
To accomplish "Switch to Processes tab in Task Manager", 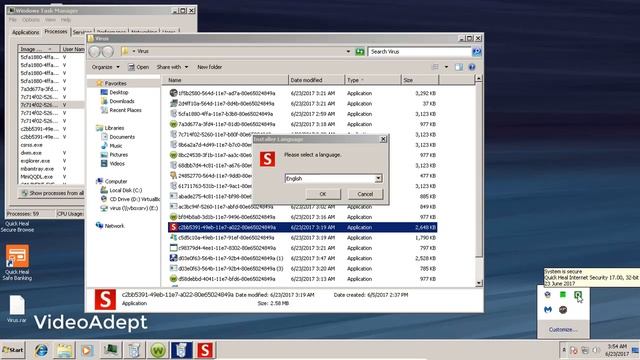I will 56,31.
